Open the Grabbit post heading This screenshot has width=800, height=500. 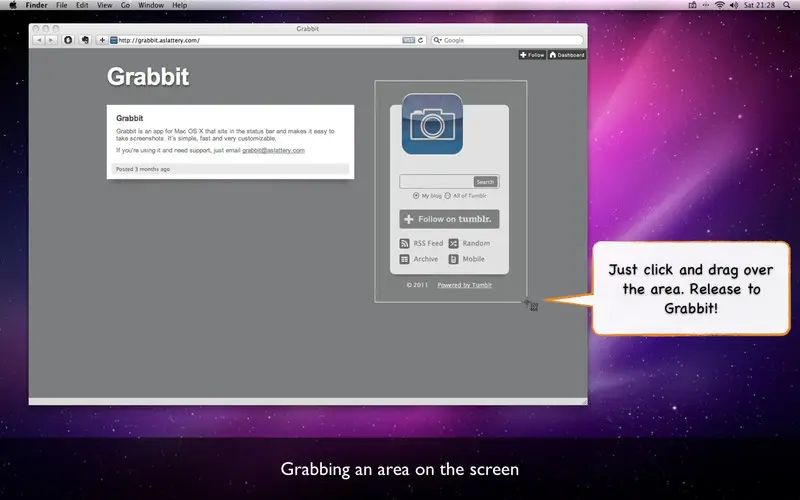(130, 118)
